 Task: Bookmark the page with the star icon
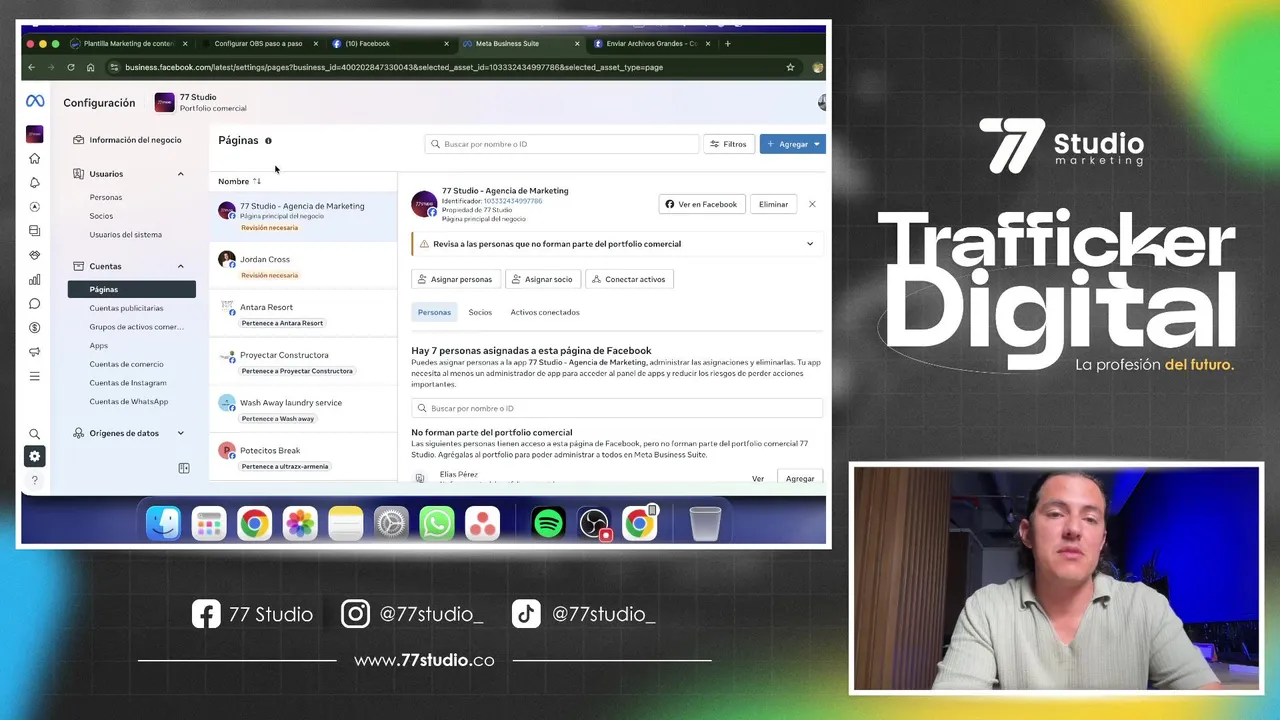[790, 67]
